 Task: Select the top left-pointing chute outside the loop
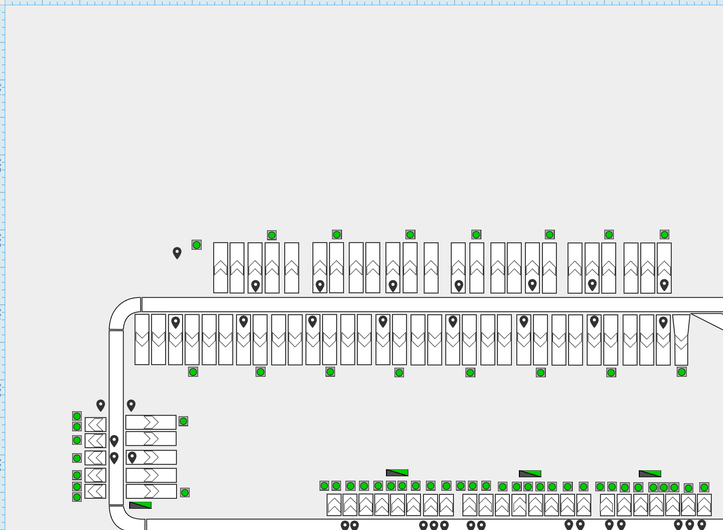(96, 424)
